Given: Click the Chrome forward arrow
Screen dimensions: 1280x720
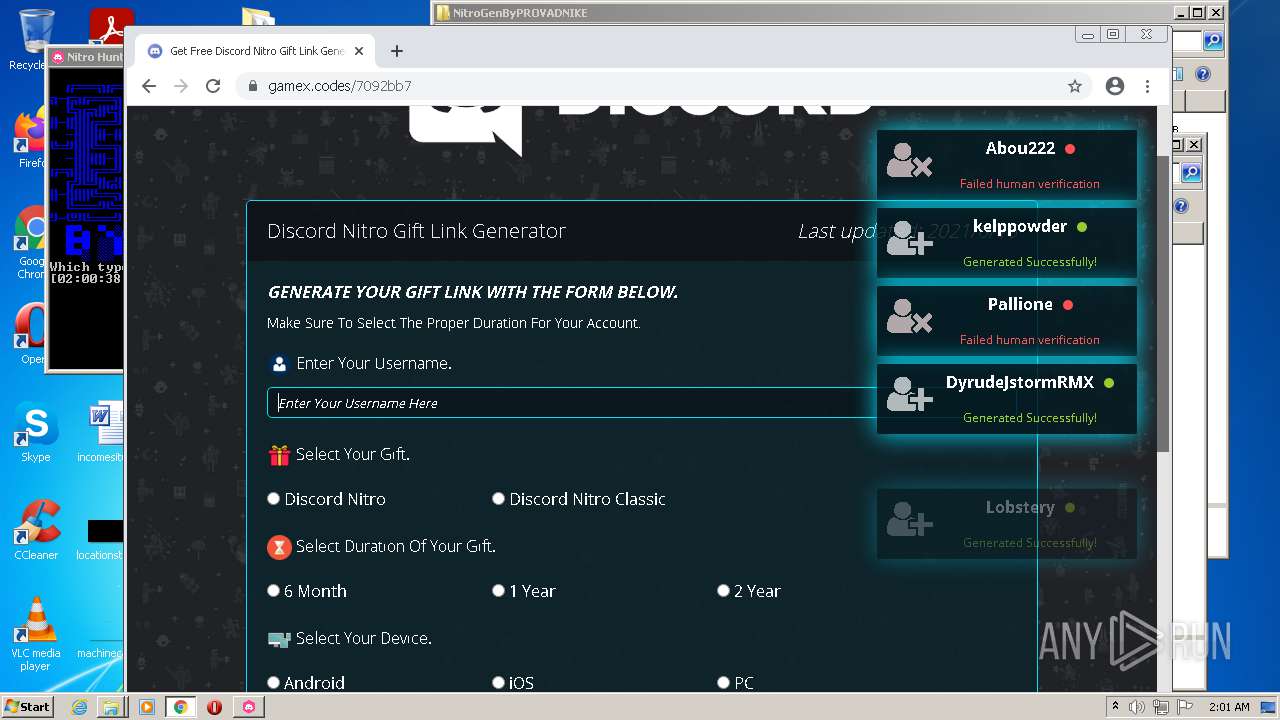Looking at the screenshot, I should click(x=181, y=86).
